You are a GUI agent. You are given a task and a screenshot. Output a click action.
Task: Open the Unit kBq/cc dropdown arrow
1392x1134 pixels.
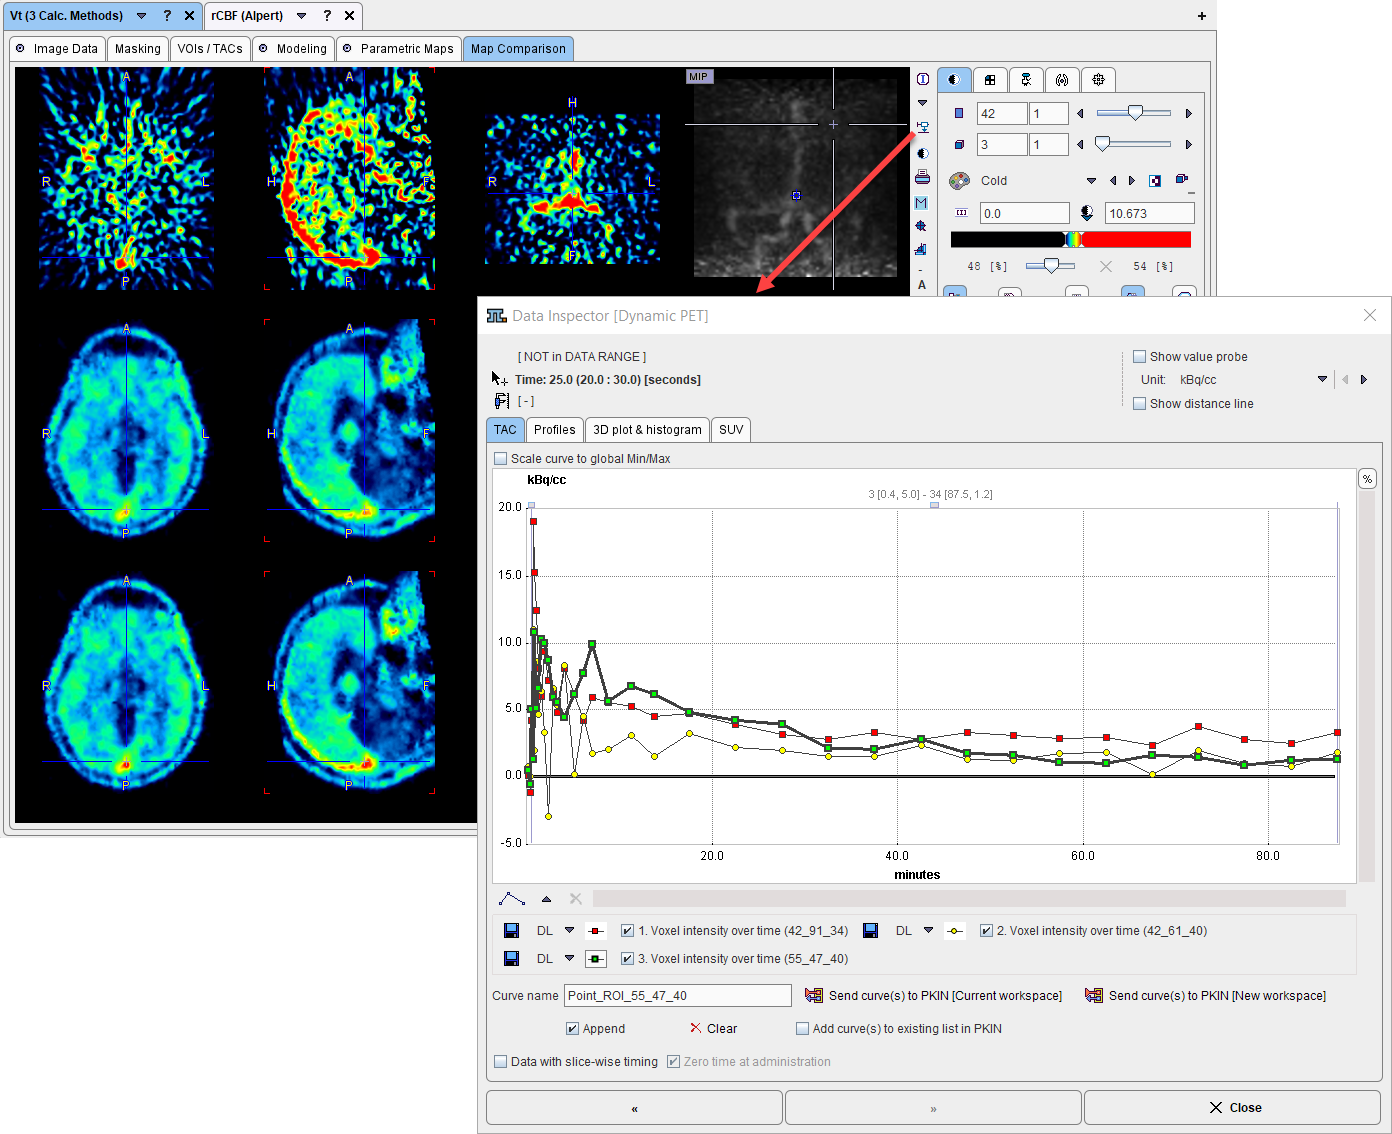pos(1322,380)
